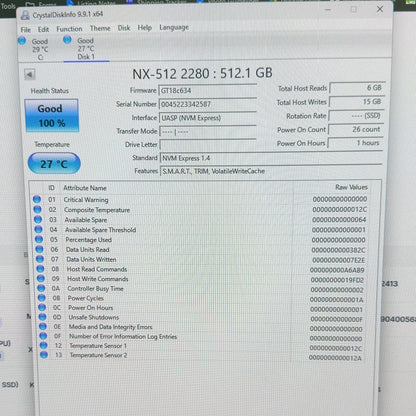Select the Host Read Commands attribute name
The height and width of the screenshot is (416, 416).
tap(97, 269)
